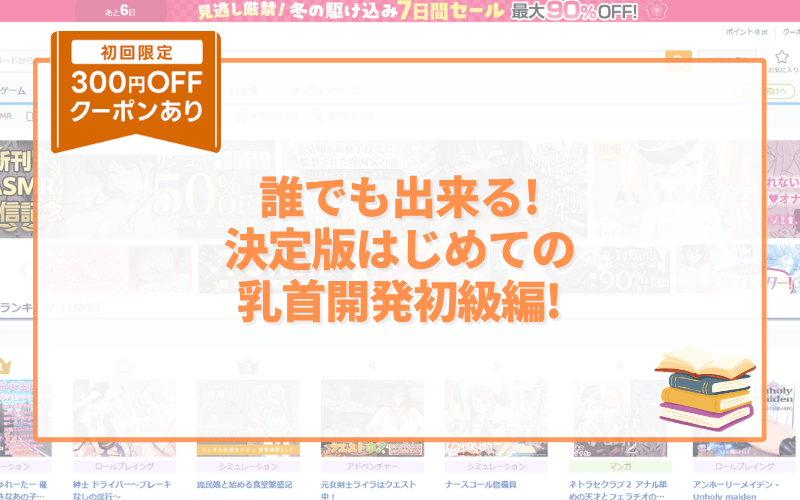Viewport: 800px width, 500px height.
Task: Open the title 流民娘と始める食堂繁盛記
Action: point(244,485)
